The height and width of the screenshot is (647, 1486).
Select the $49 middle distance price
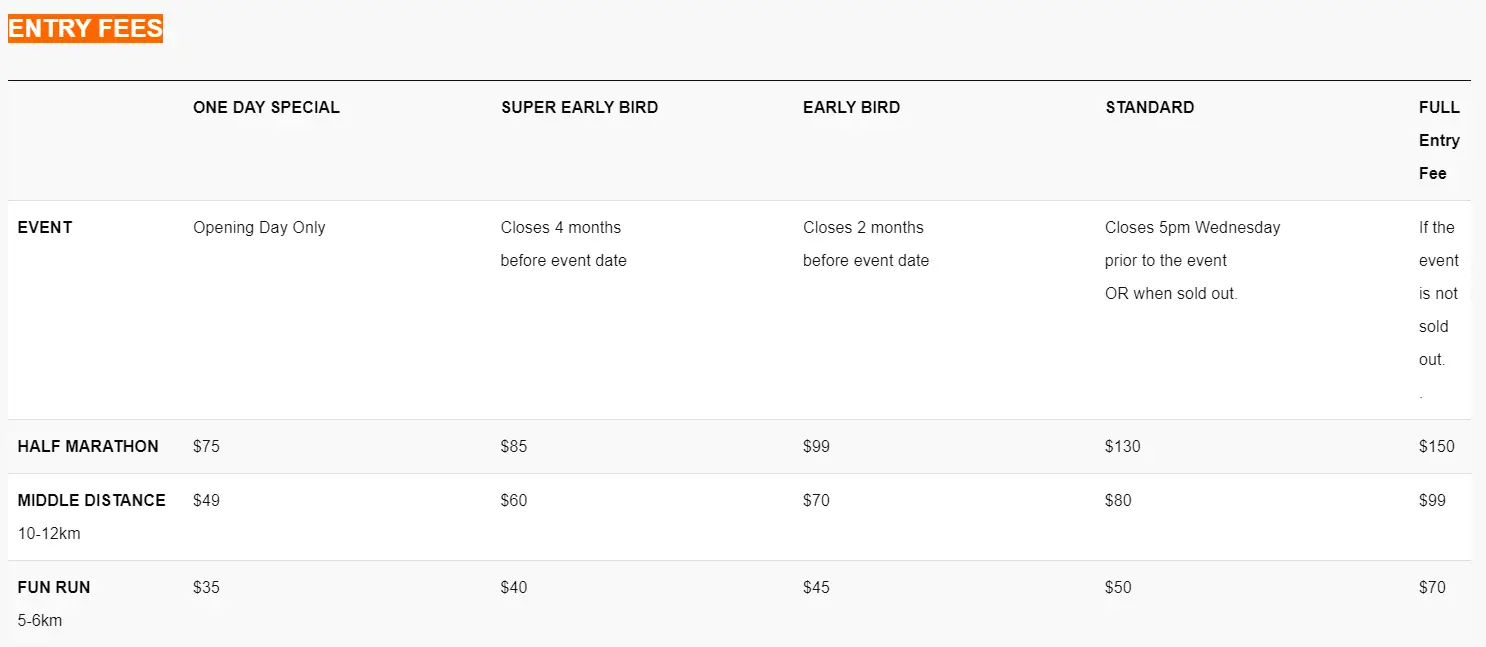(x=206, y=500)
